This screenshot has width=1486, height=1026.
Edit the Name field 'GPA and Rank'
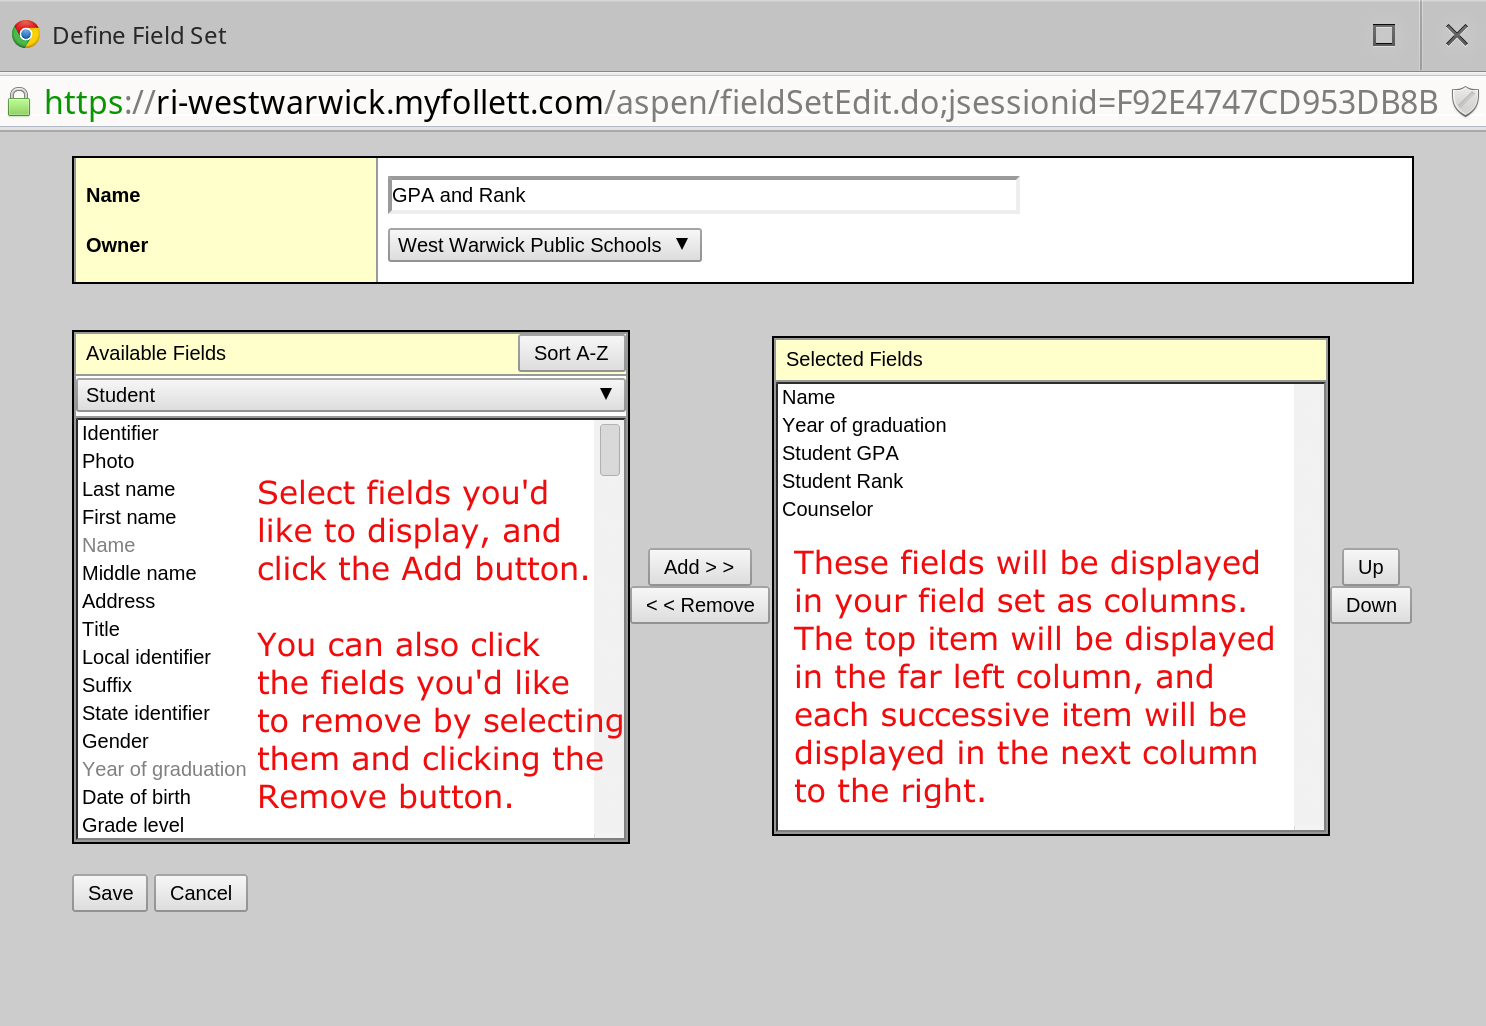[704, 195]
